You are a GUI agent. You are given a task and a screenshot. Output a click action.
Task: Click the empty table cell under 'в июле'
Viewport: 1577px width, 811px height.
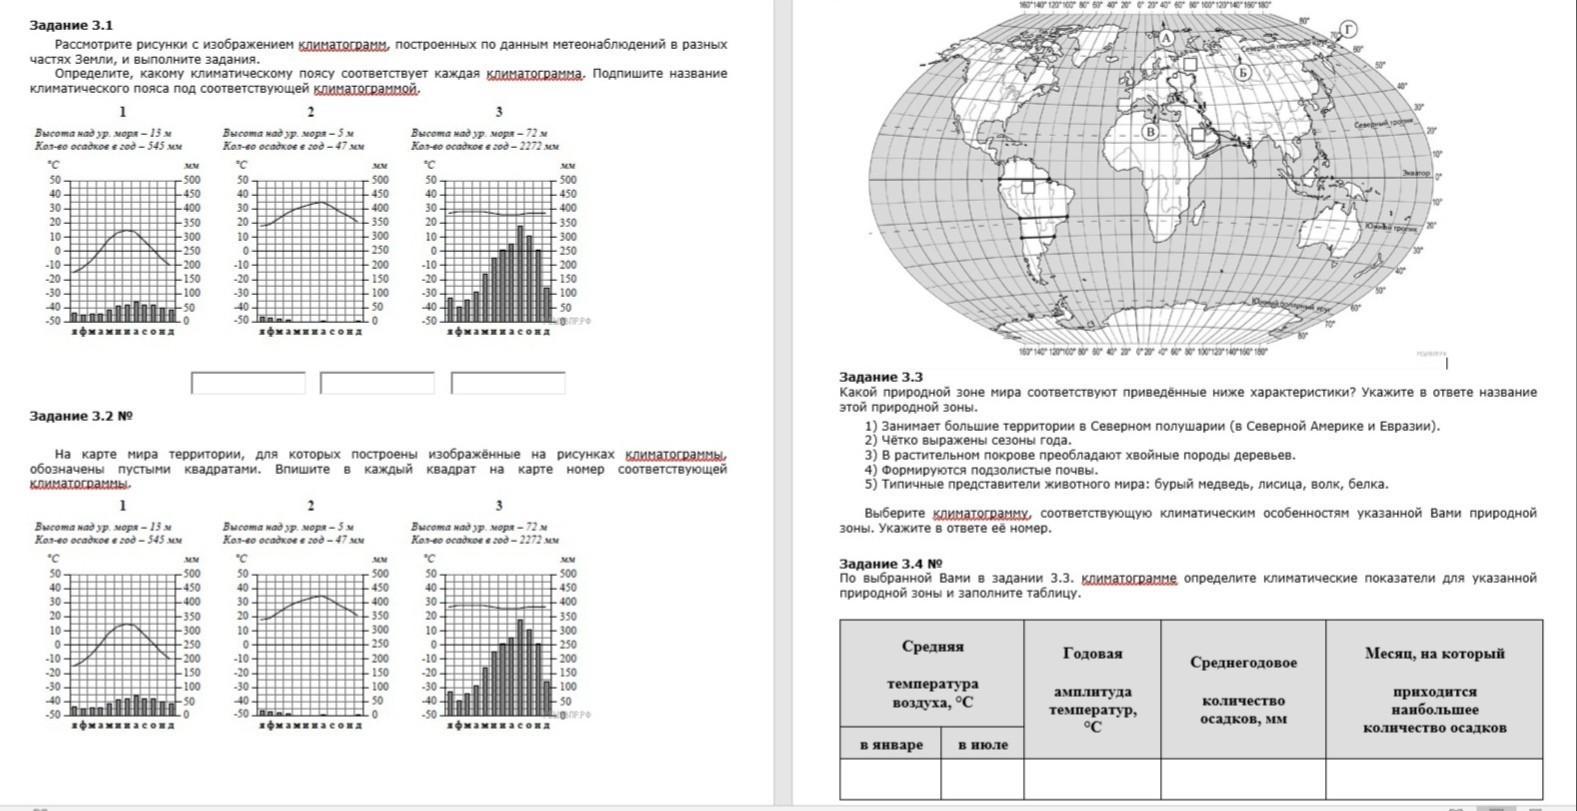pyautogui.click(x=982, y=779)
